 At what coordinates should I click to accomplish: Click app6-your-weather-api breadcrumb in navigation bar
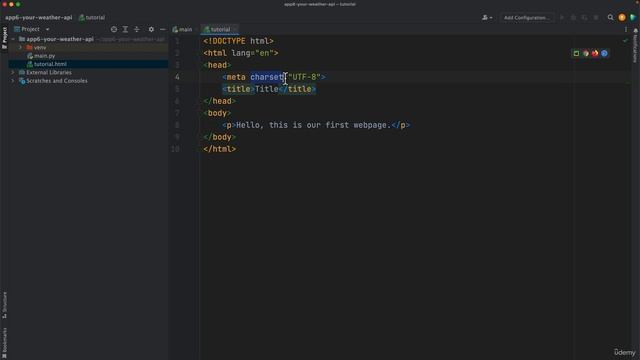click(38, 18)
